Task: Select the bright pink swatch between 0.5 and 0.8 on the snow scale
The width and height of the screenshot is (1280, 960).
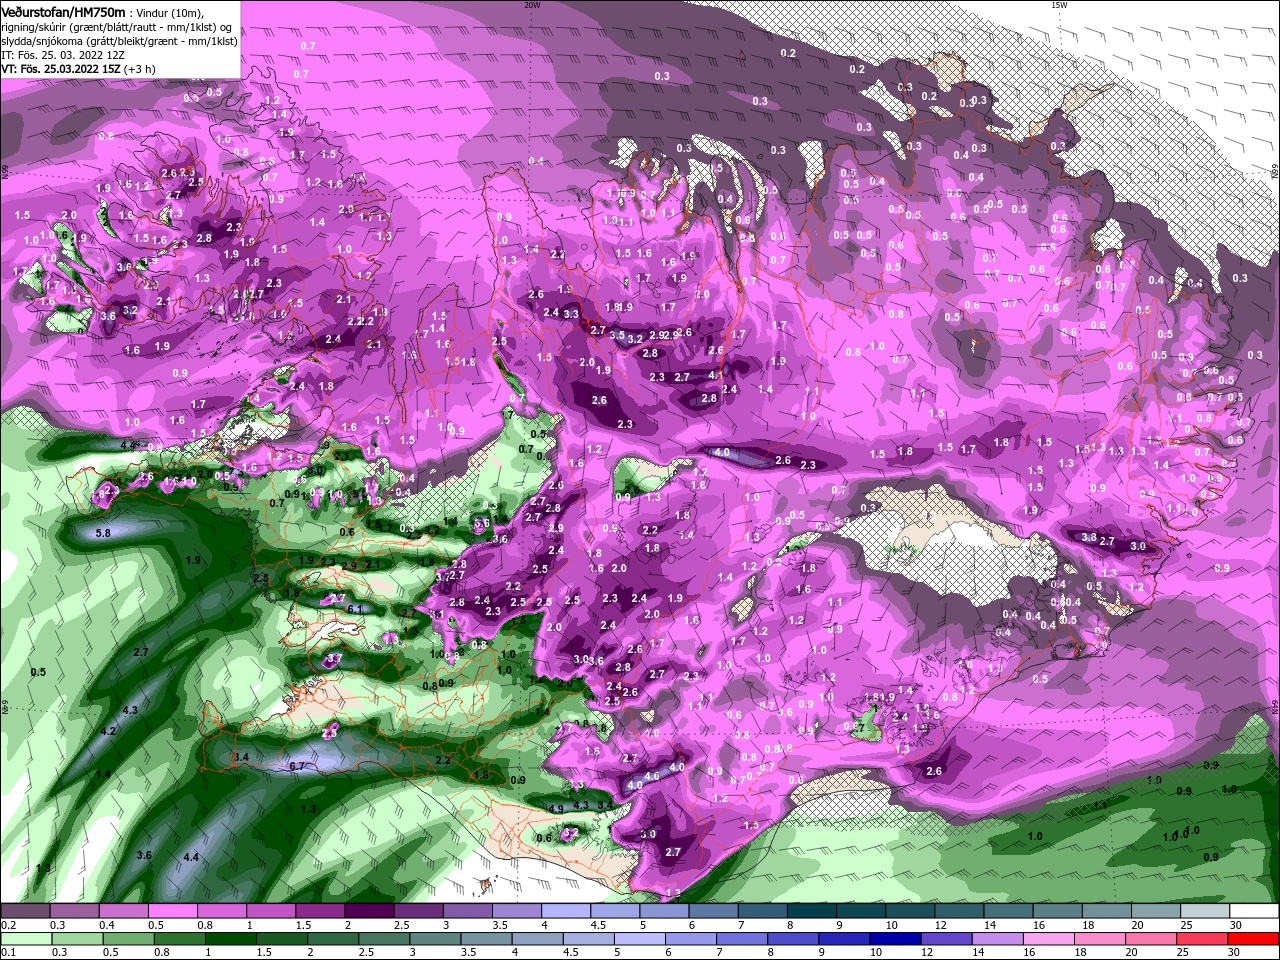Action: 172,911
